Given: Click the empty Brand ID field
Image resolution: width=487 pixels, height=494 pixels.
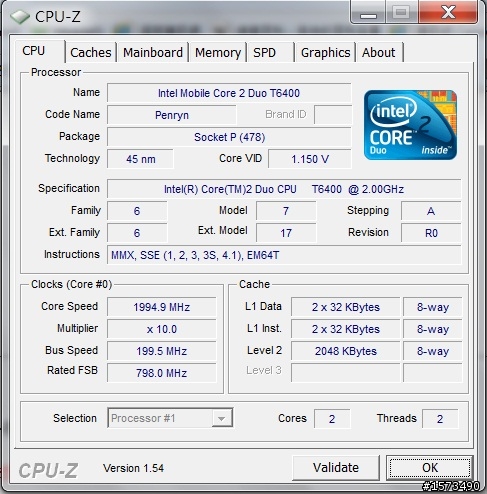Looking at the screenshot, I should [333, 115].
